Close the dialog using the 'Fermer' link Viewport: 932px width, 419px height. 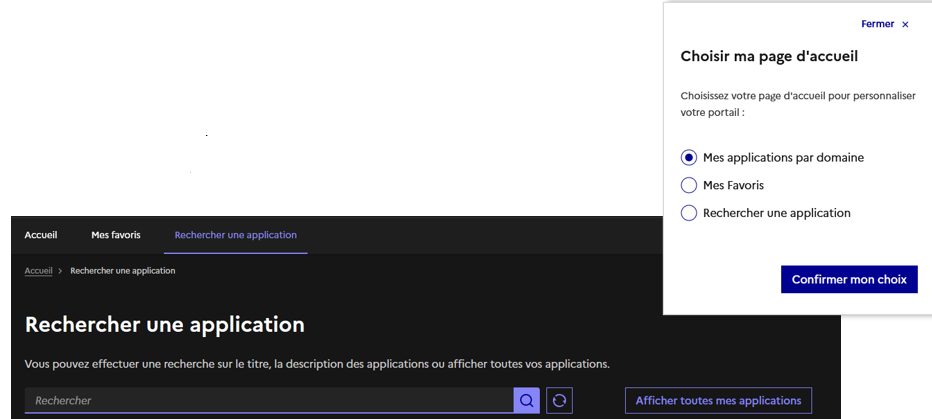(877, 24)
